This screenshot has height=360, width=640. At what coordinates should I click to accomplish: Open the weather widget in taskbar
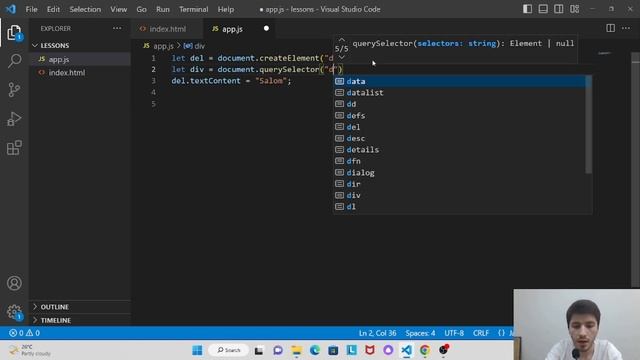(x=30, y=350)
